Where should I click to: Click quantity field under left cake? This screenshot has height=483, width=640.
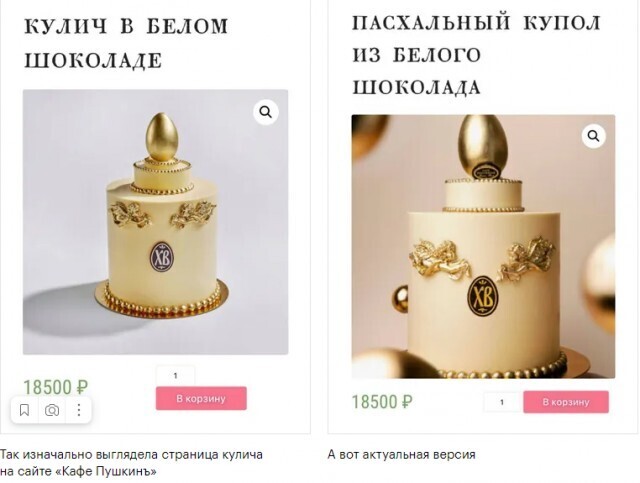(x=176, y=376)
